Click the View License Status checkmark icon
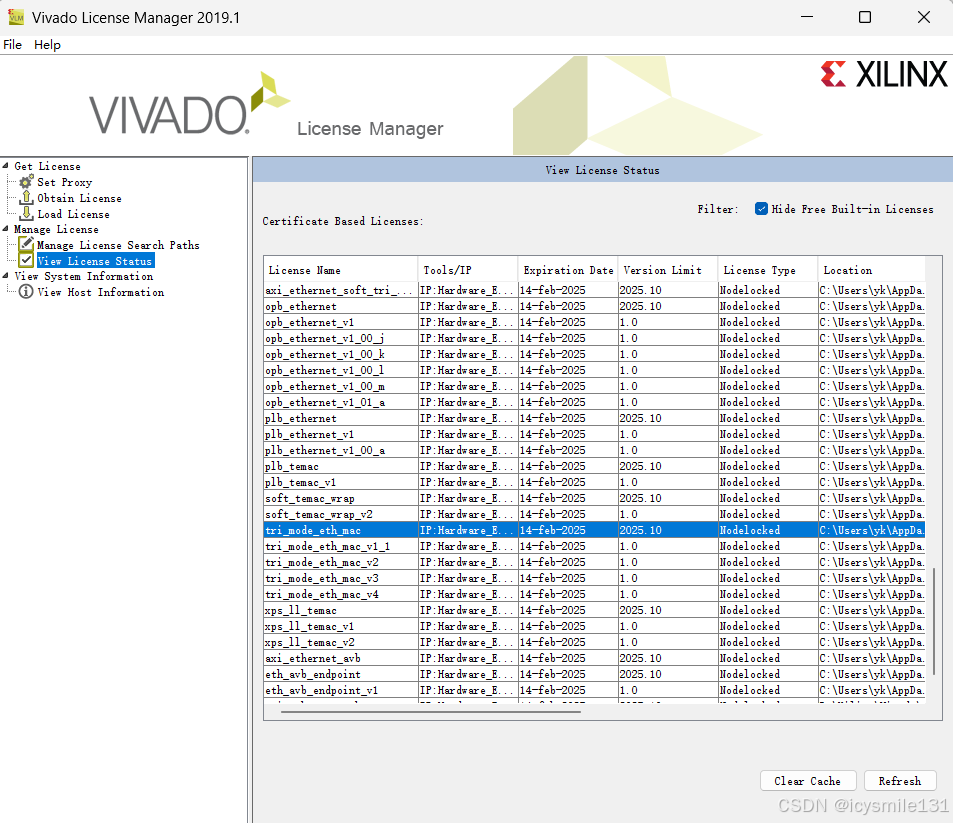 26,260
